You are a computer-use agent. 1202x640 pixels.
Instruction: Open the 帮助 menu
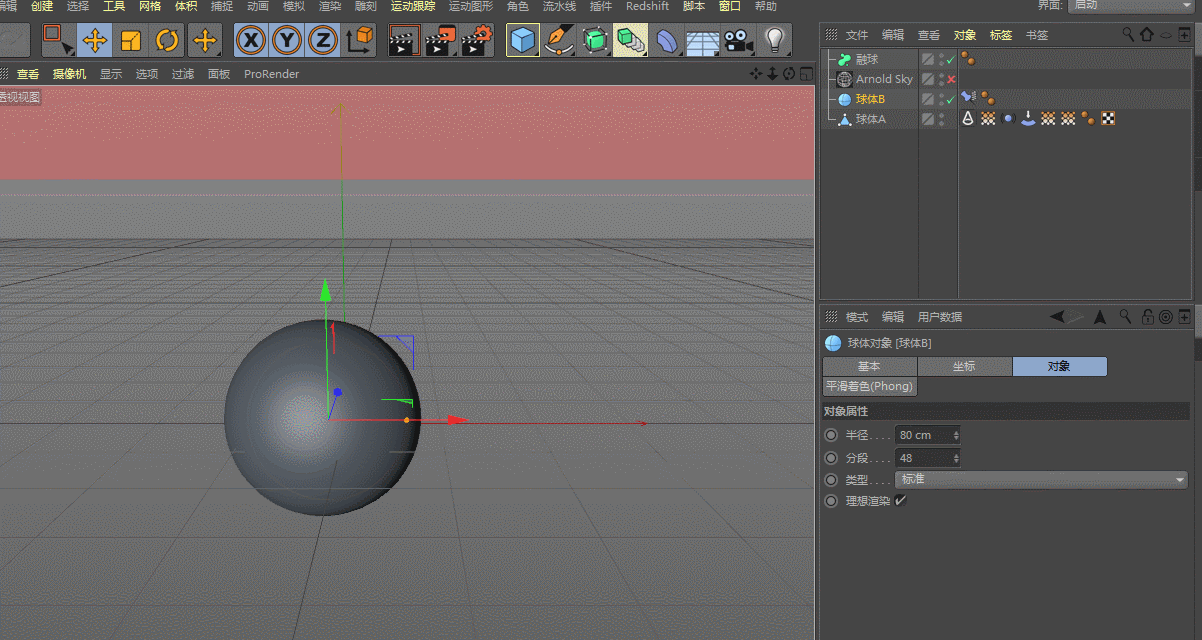[766, 6]
